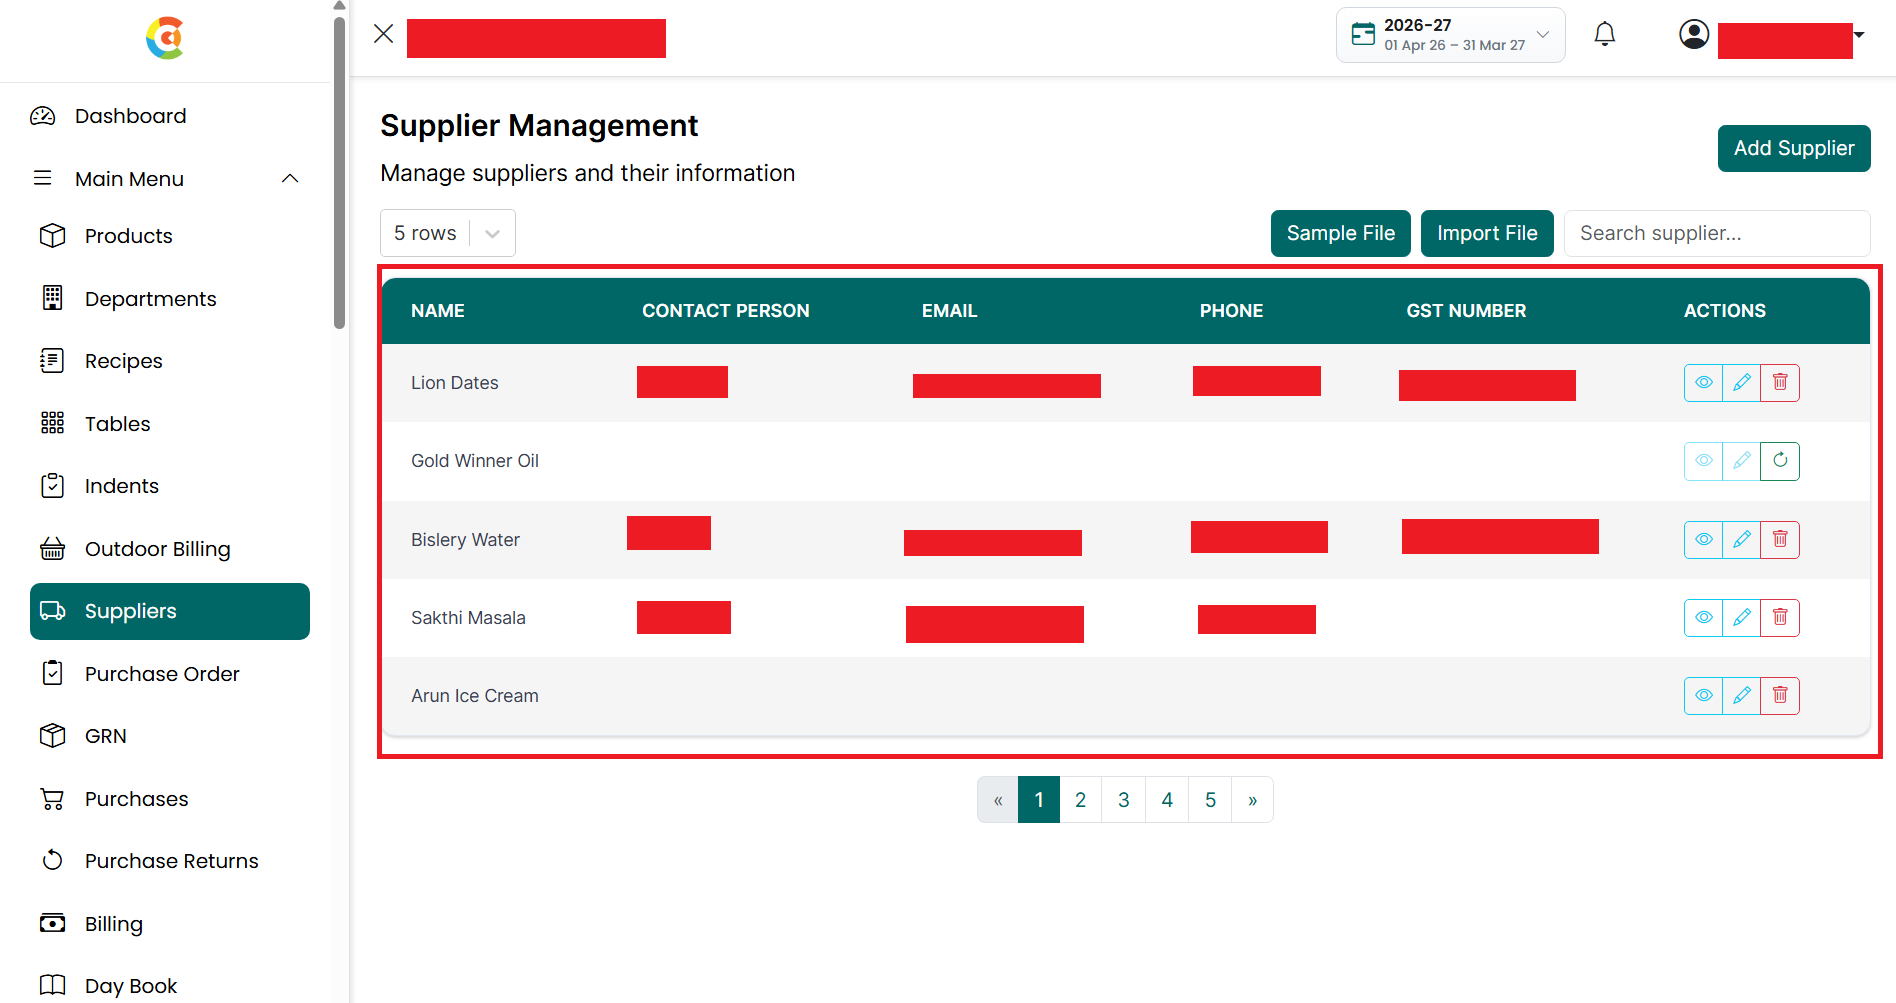Click the app logo in the sidebar
The height and width of the screenshot is (1003, 1896).
[x=165, y=38]
